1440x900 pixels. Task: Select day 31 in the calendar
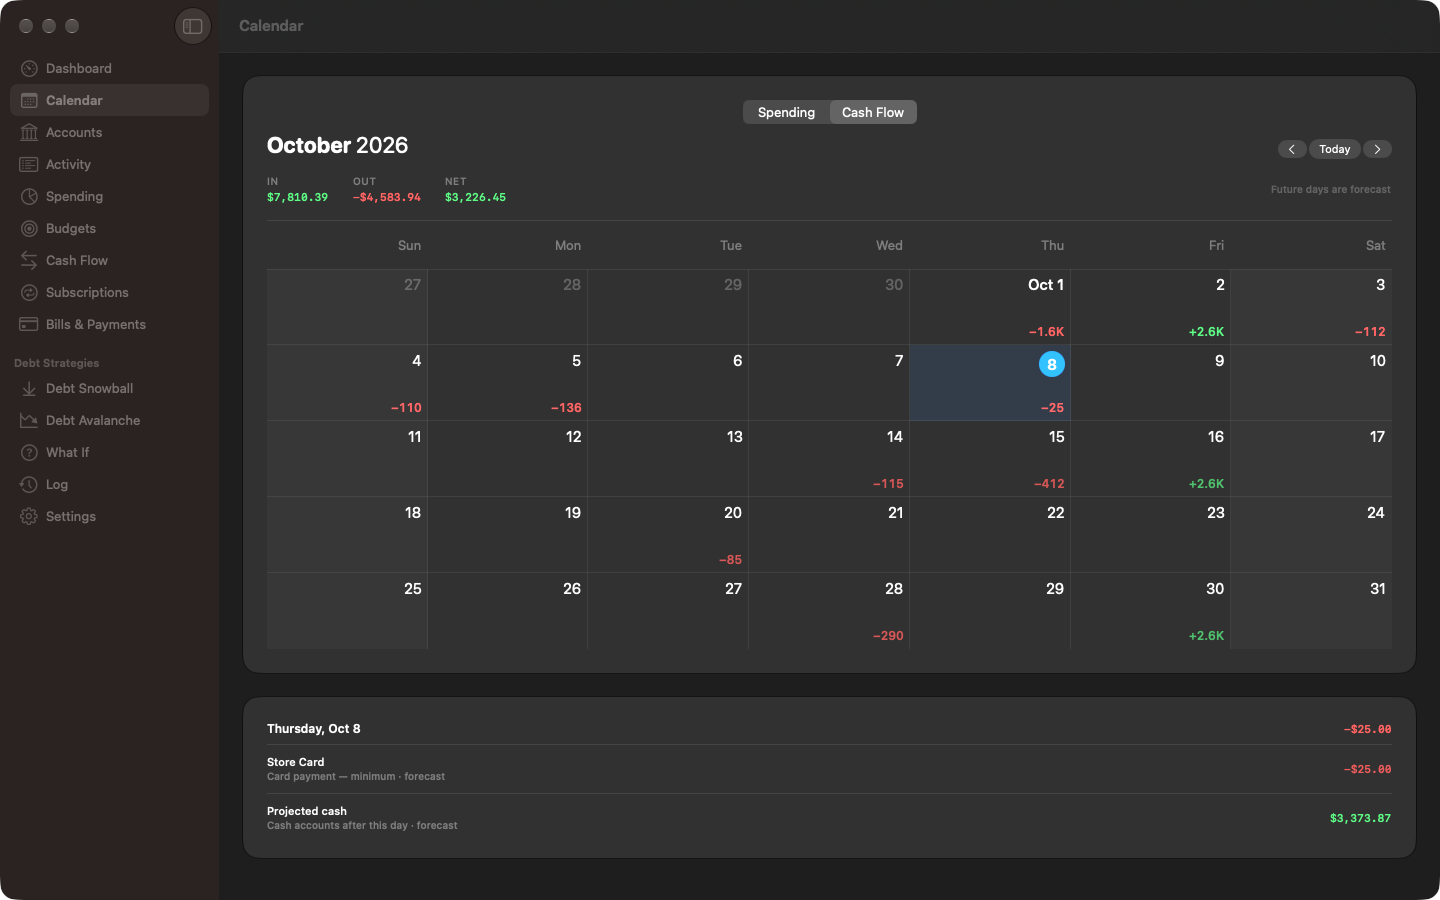pos(1311,611)
